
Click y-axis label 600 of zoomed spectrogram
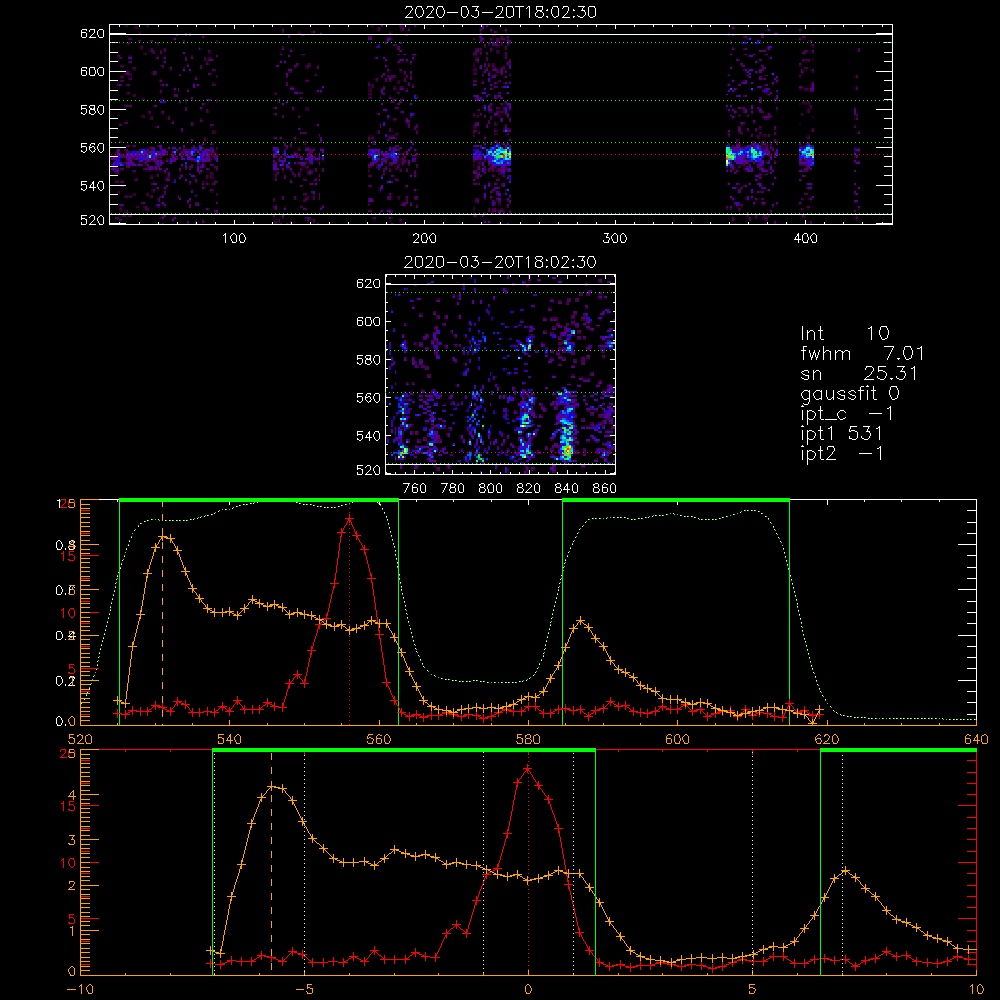point(369,321)
